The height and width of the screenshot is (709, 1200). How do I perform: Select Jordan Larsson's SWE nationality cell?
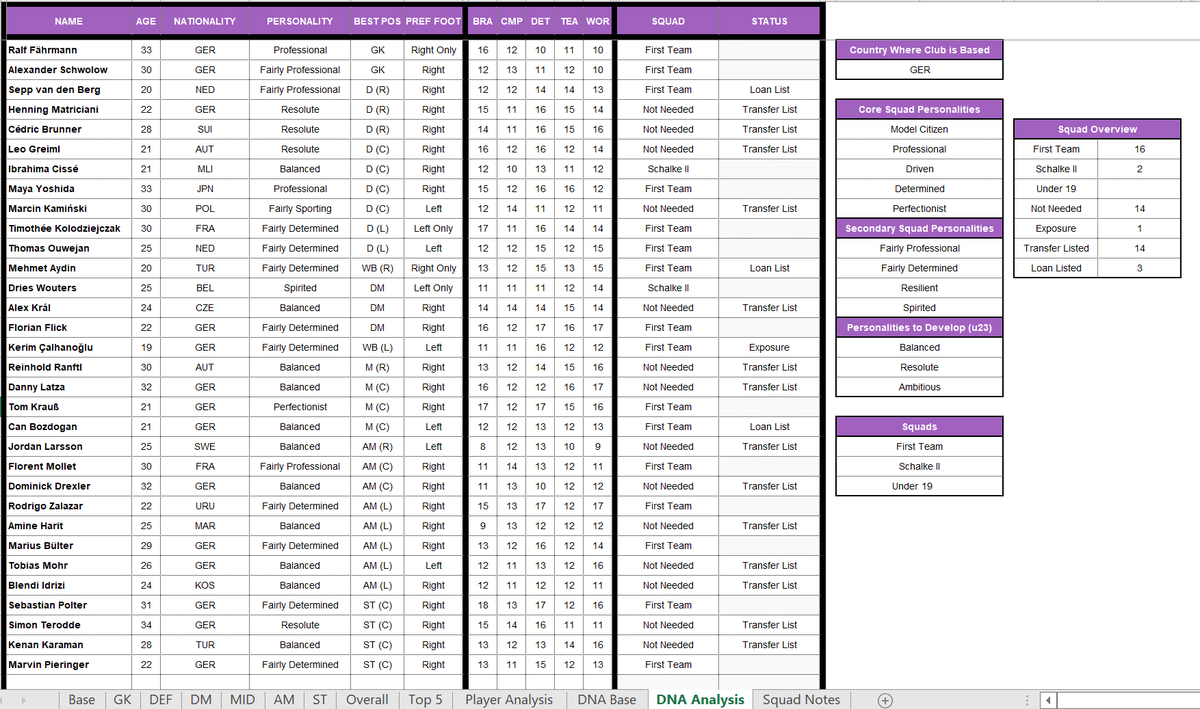(205, 447)
